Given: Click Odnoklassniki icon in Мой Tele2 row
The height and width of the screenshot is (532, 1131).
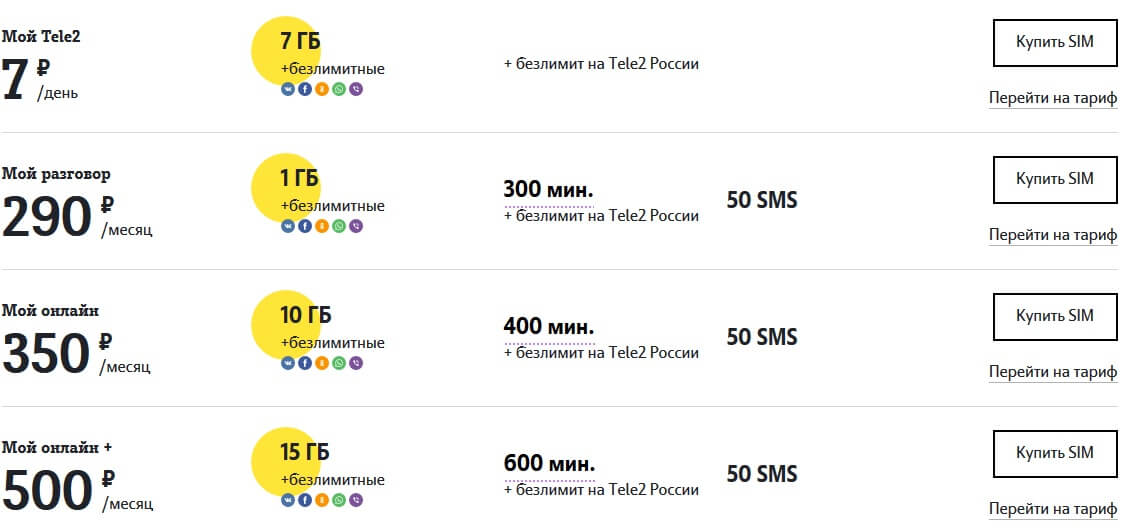Looking at the screenshot, I should coord(322,89).
